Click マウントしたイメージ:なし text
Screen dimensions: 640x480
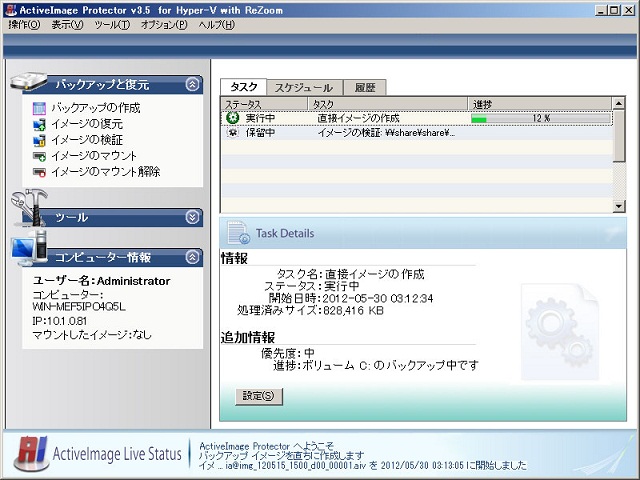pyautogui.click(x=92, y=335)
